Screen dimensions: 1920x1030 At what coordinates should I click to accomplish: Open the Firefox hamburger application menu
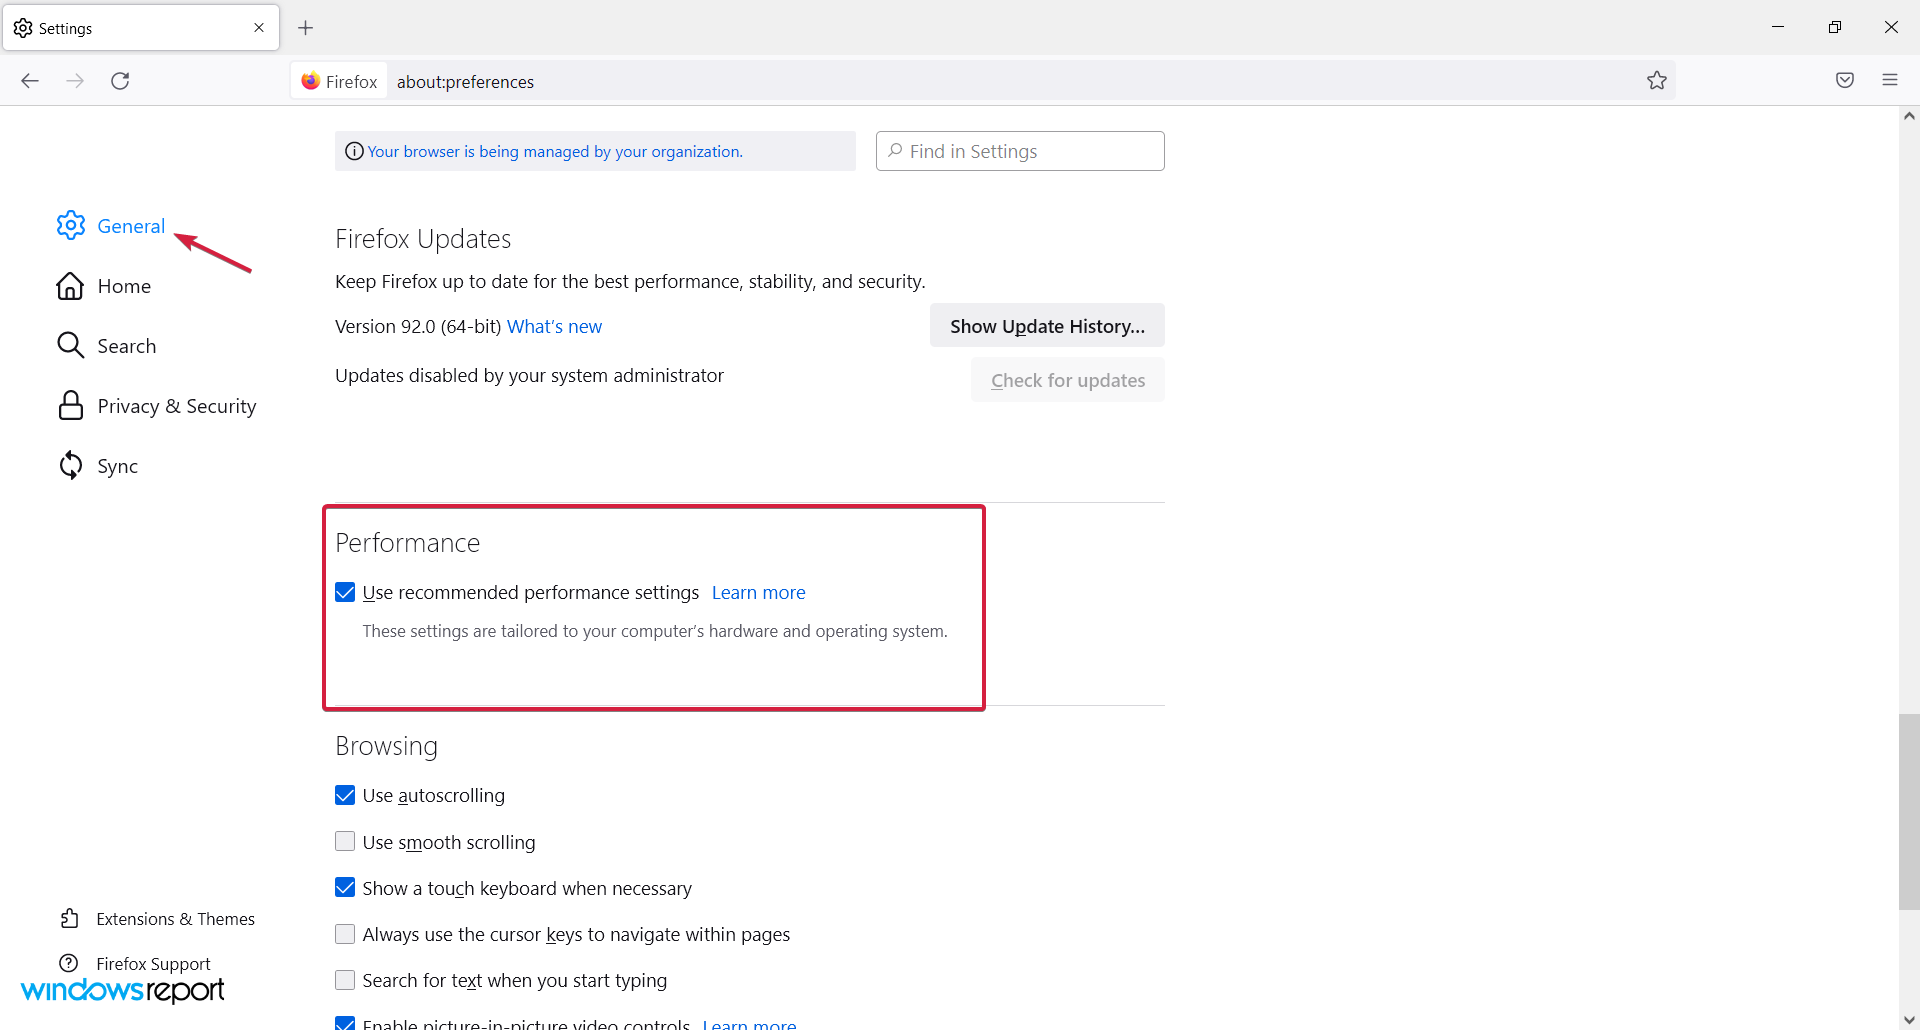1890,81
